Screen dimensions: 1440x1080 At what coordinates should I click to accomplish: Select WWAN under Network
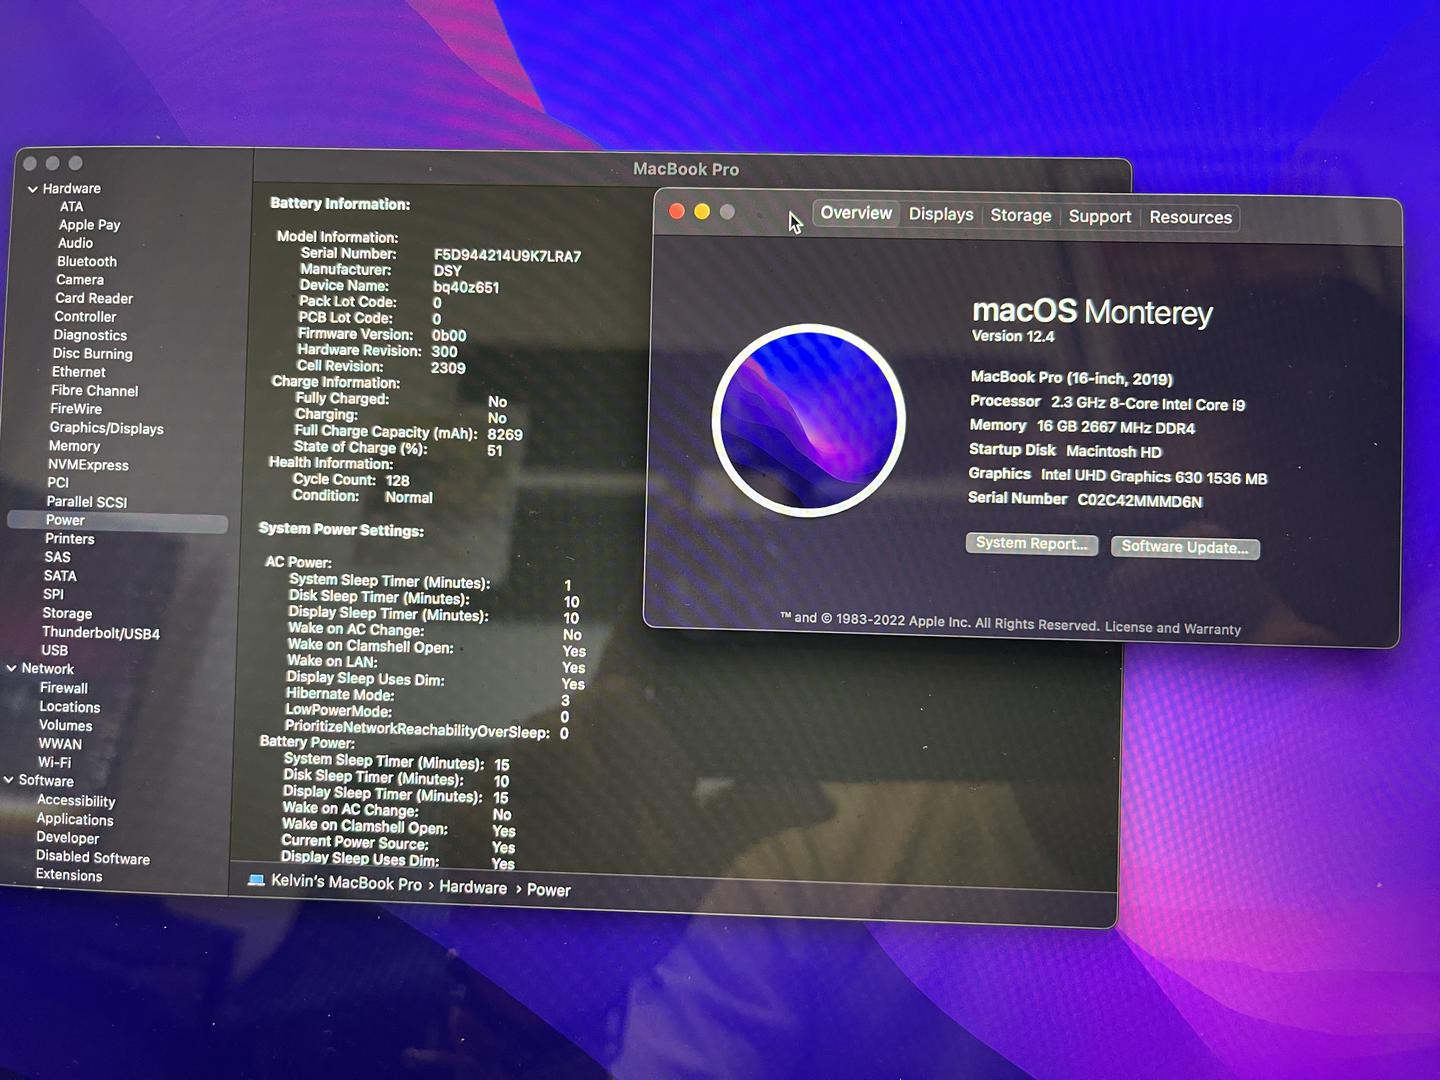pyautogui.click(x=60, y=744)
